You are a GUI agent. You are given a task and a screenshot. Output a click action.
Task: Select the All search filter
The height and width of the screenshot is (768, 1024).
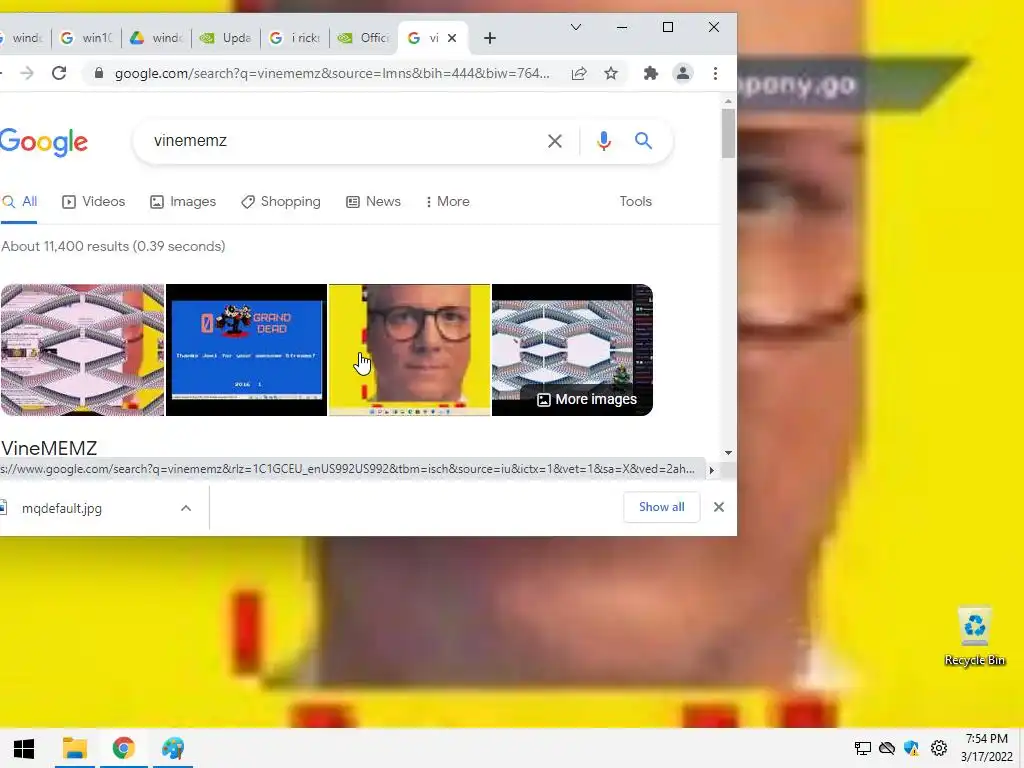[20, 202]
